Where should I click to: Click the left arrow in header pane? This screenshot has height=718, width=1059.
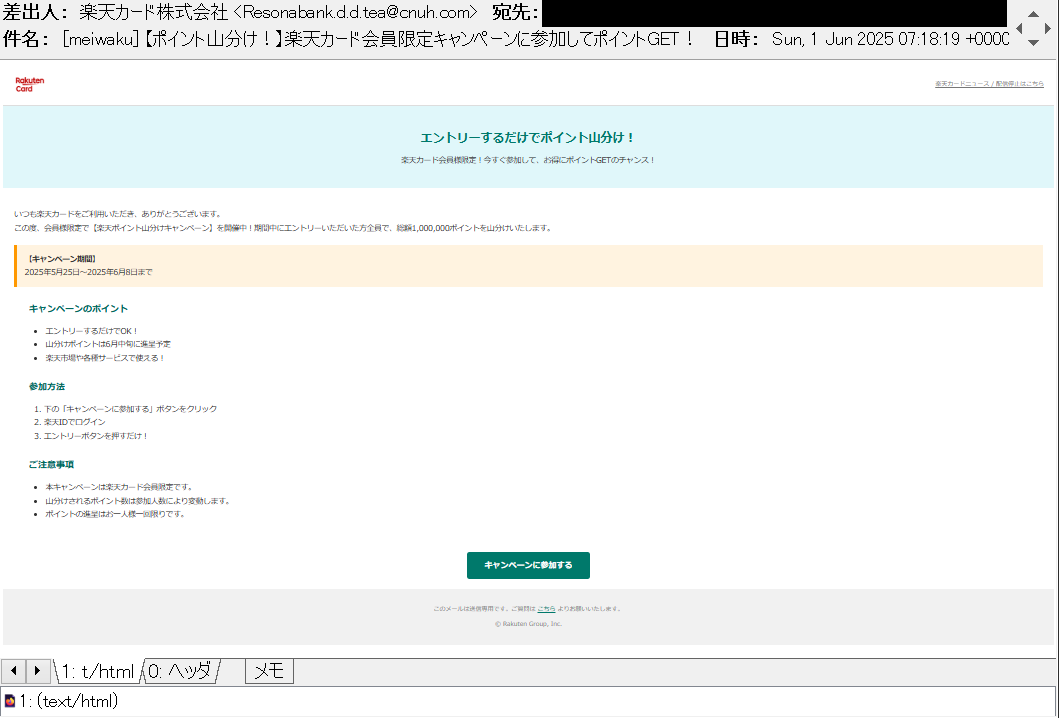(1020, 28)
